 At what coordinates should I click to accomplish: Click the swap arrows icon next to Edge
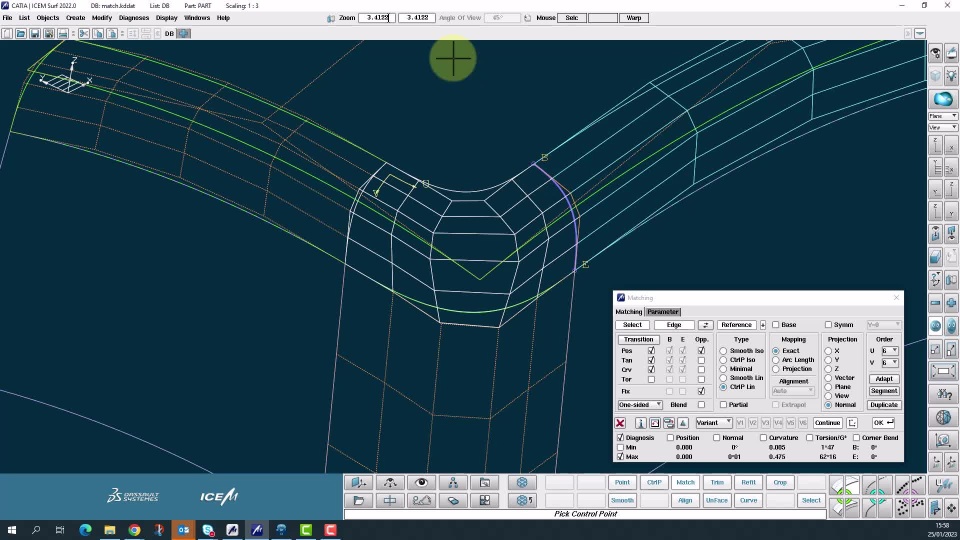(705, 325)
